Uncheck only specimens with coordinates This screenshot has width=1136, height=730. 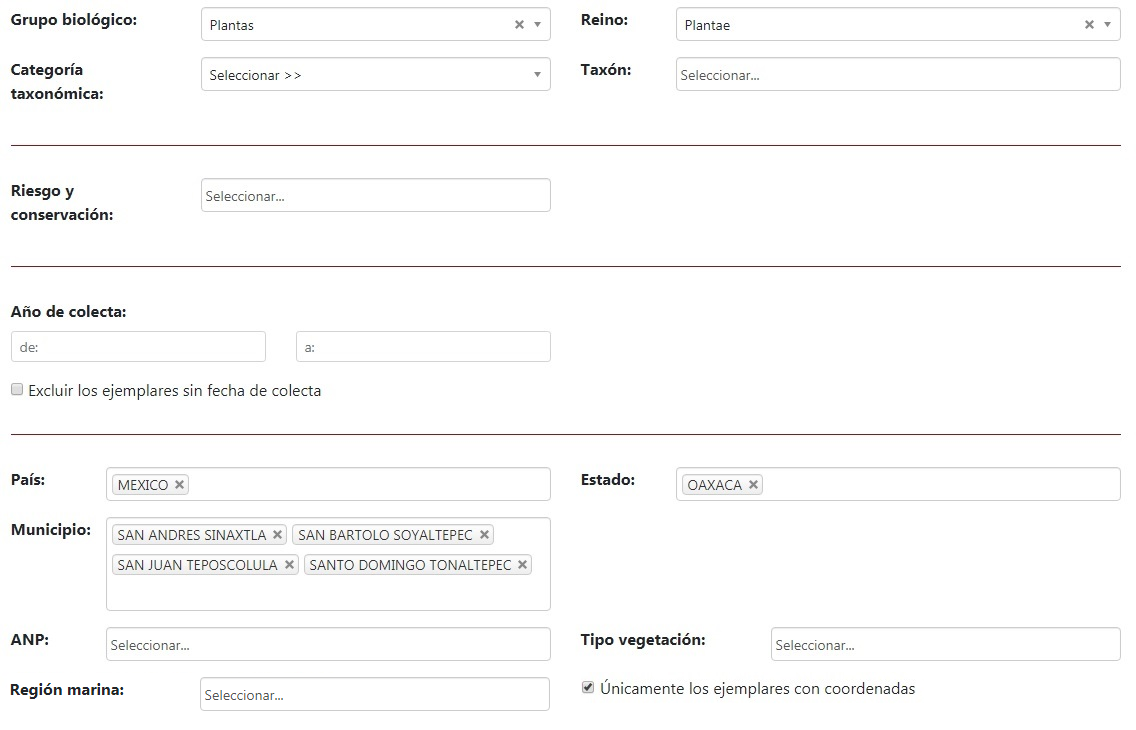(x=588, y=688)
